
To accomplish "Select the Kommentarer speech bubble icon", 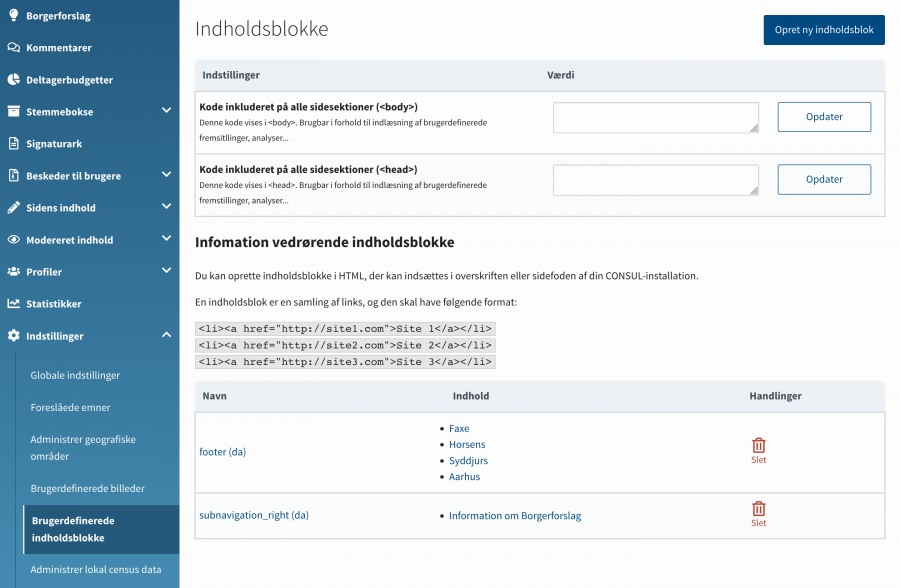I will coord(13,47).
